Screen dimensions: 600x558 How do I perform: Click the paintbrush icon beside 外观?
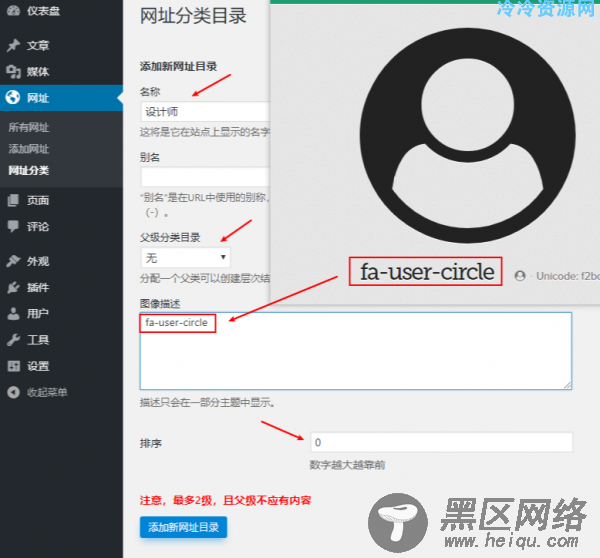point(13,261)
